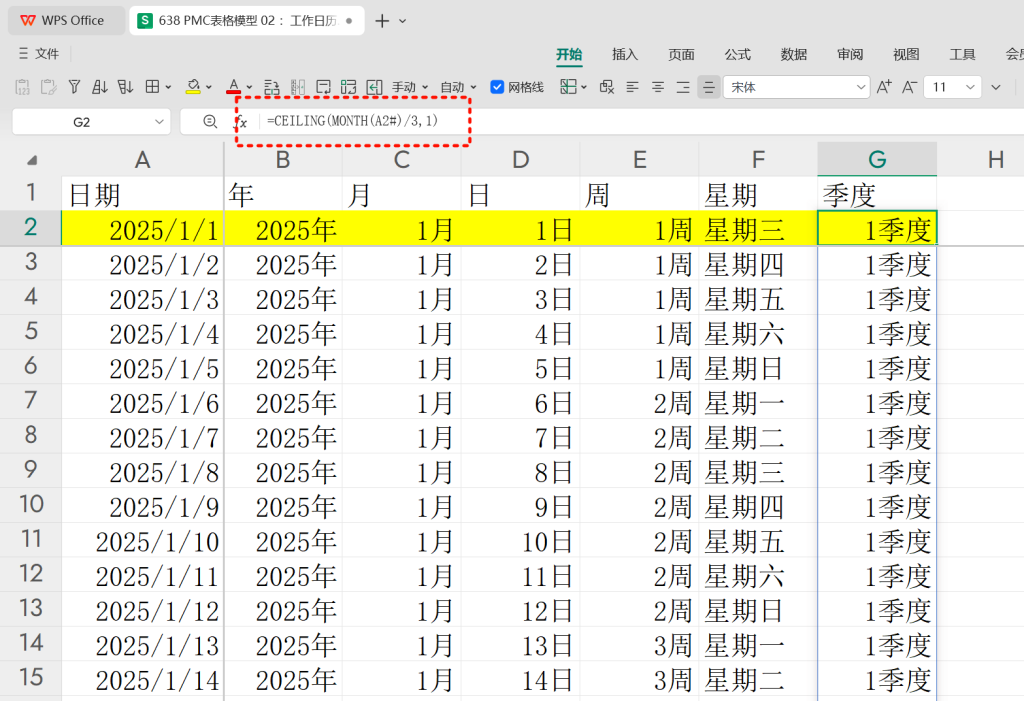
Task: Click into the formula bar CEILING formula
Action: [x=353, y=121]
